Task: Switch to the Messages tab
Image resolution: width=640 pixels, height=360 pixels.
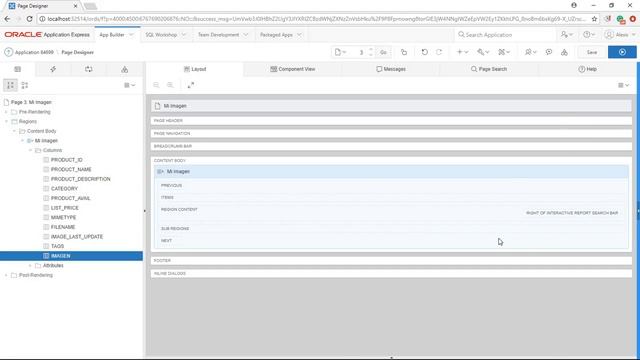Action: point(391,69)
